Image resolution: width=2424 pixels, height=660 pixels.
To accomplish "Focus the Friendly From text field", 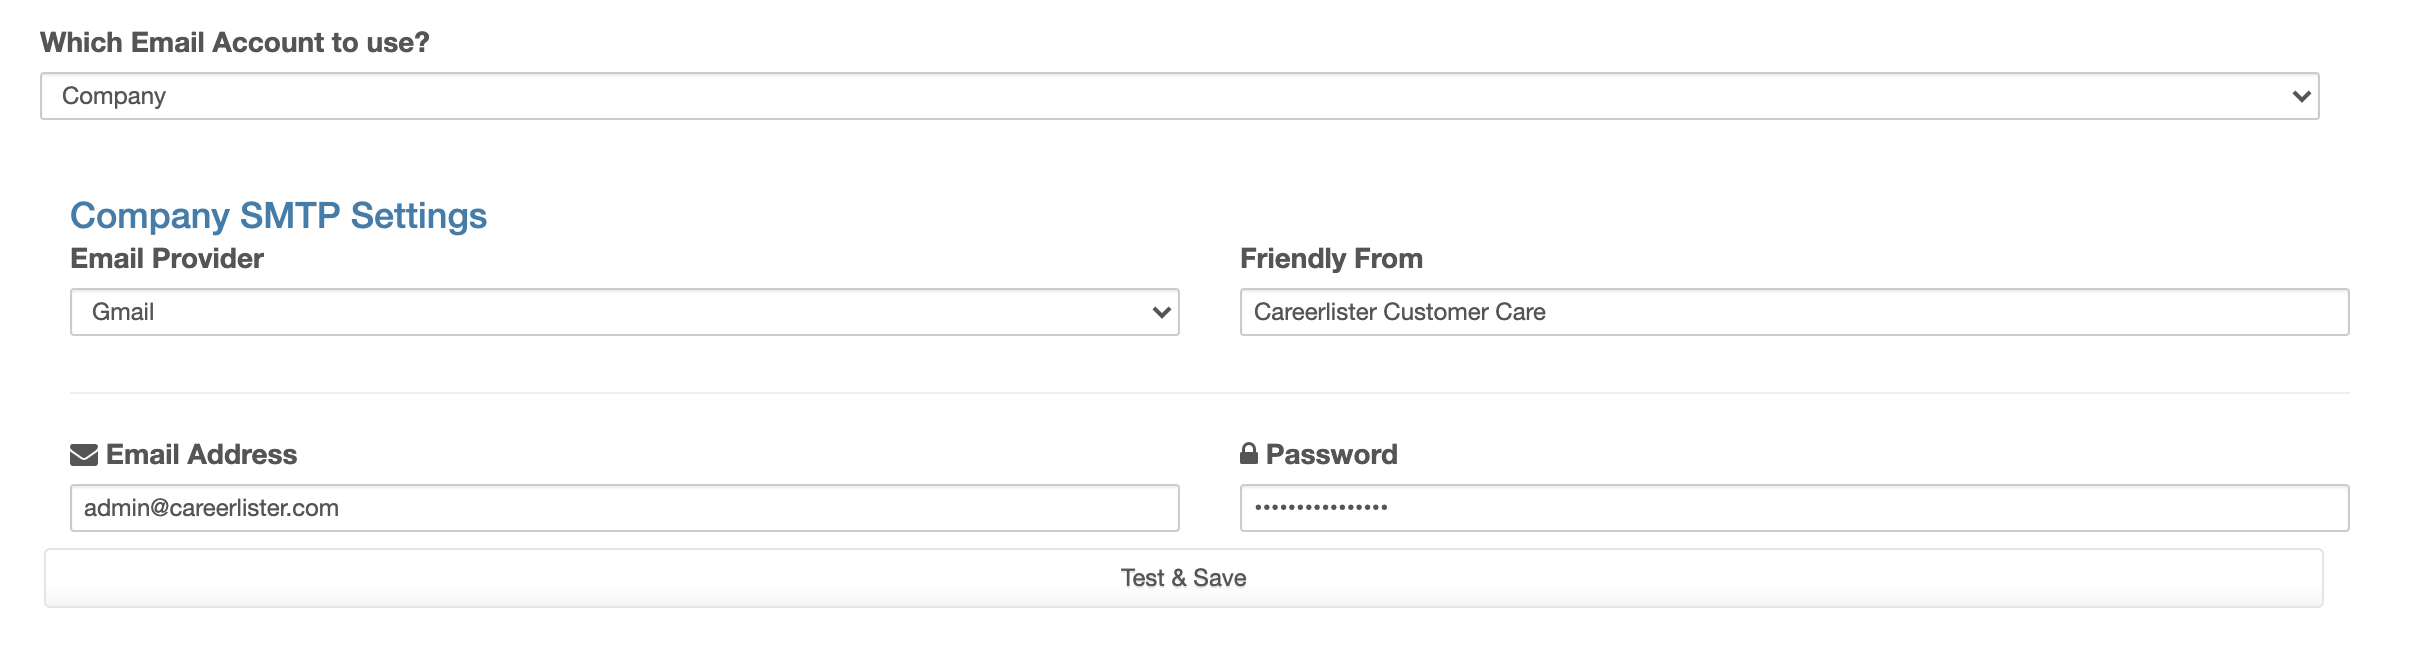I will (x=1794, y=312).
